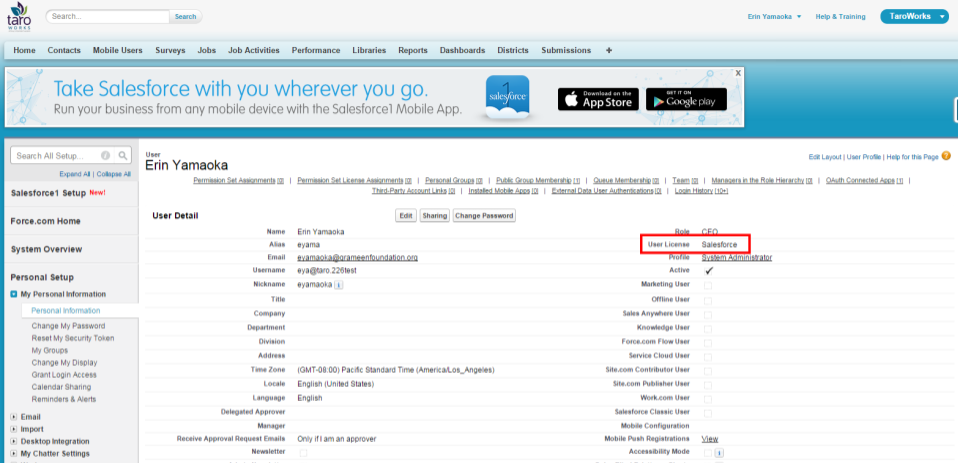Viewport: 958px width, 463px height.
Task: Toggle the Force.com Flow User checkbox
Action: [x=708, y=343]
